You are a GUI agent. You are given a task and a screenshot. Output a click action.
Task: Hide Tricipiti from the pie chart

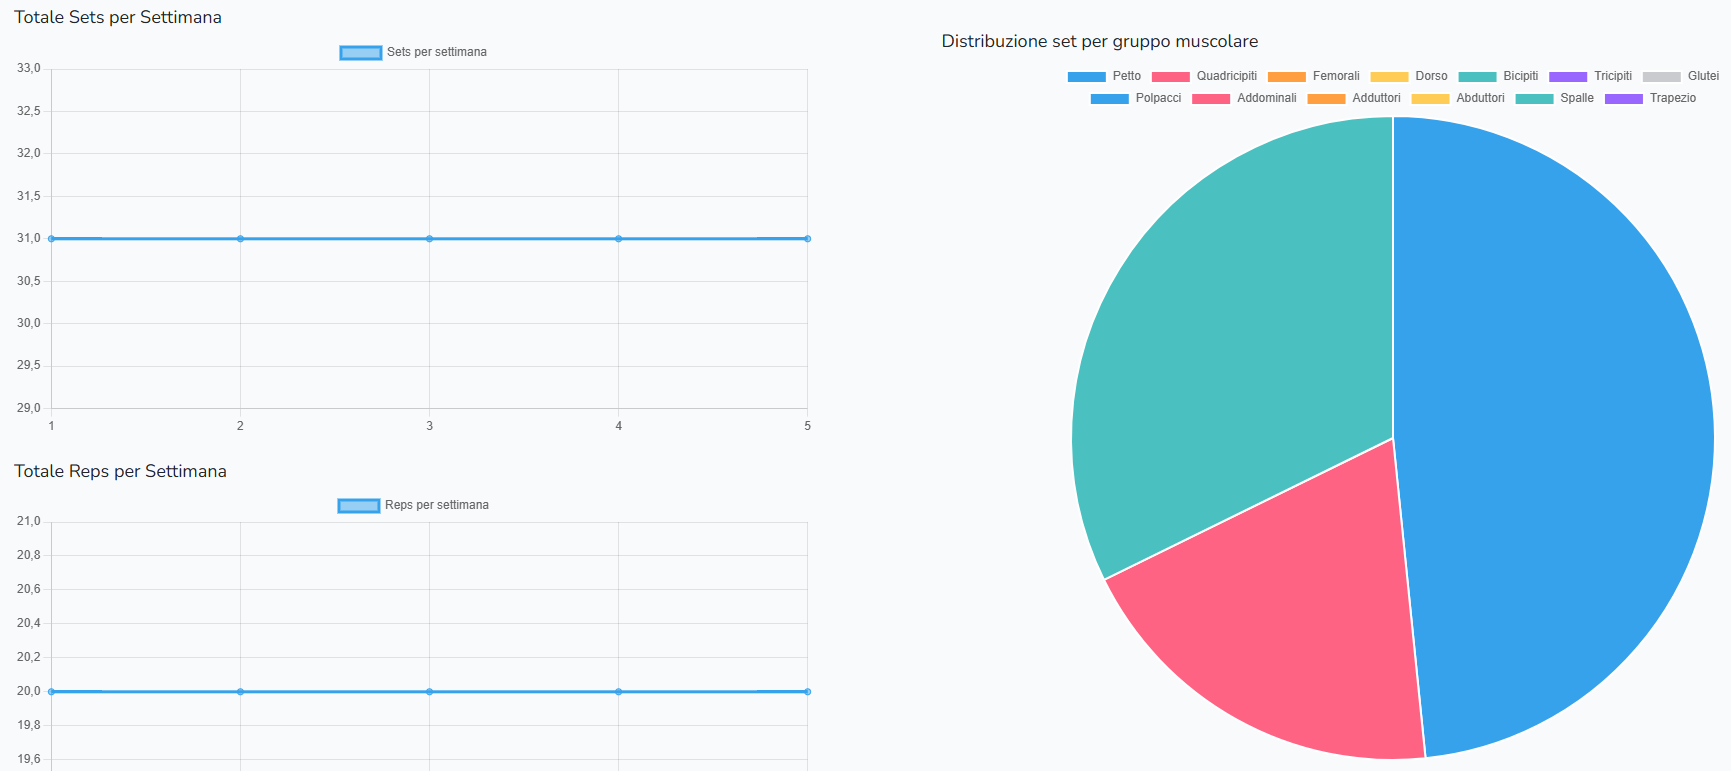pyautogui.click(x=1590, y=76)
